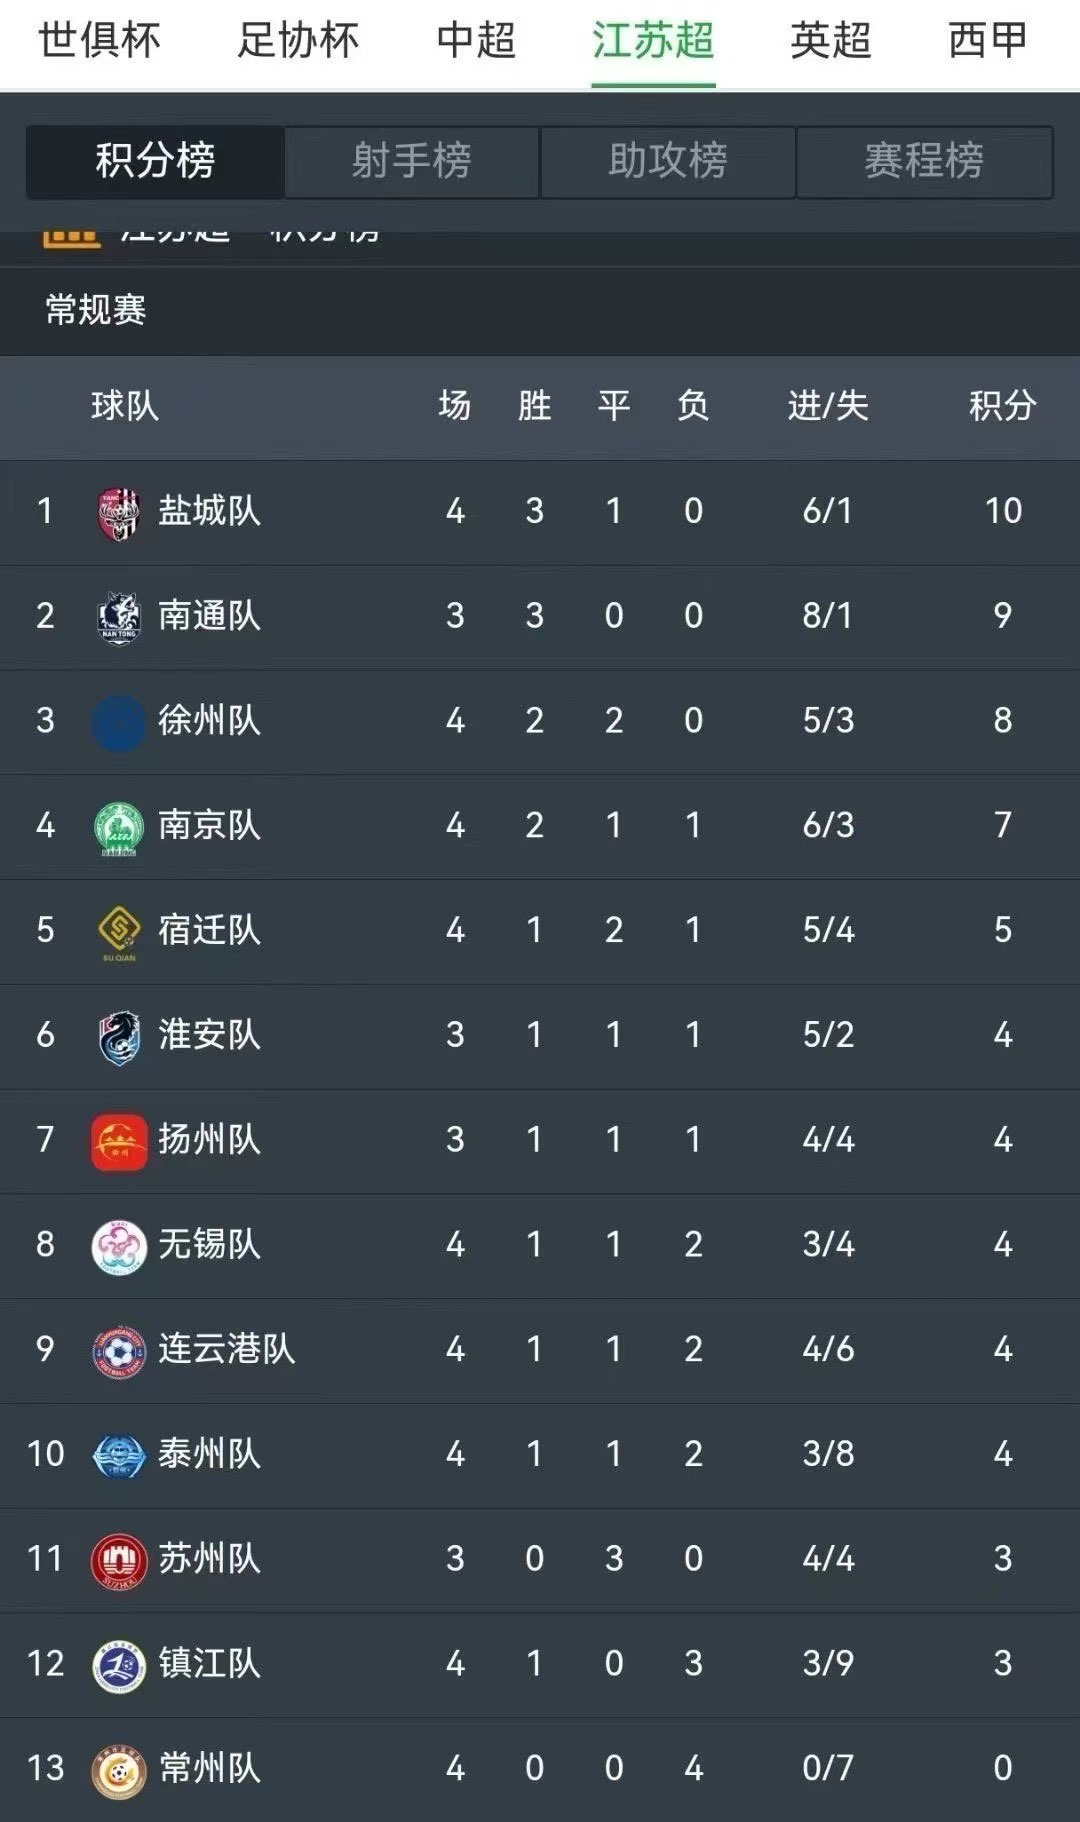Click the 积分 column header
This screenshot has height=1822, width=1080.
(1002, 406)
